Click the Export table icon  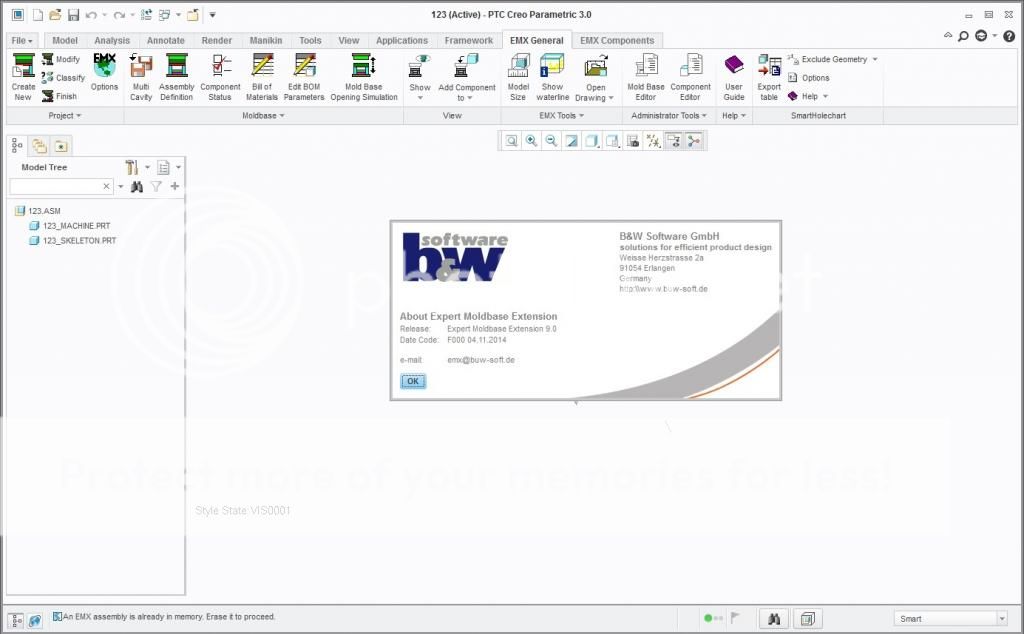pos(769,77)
